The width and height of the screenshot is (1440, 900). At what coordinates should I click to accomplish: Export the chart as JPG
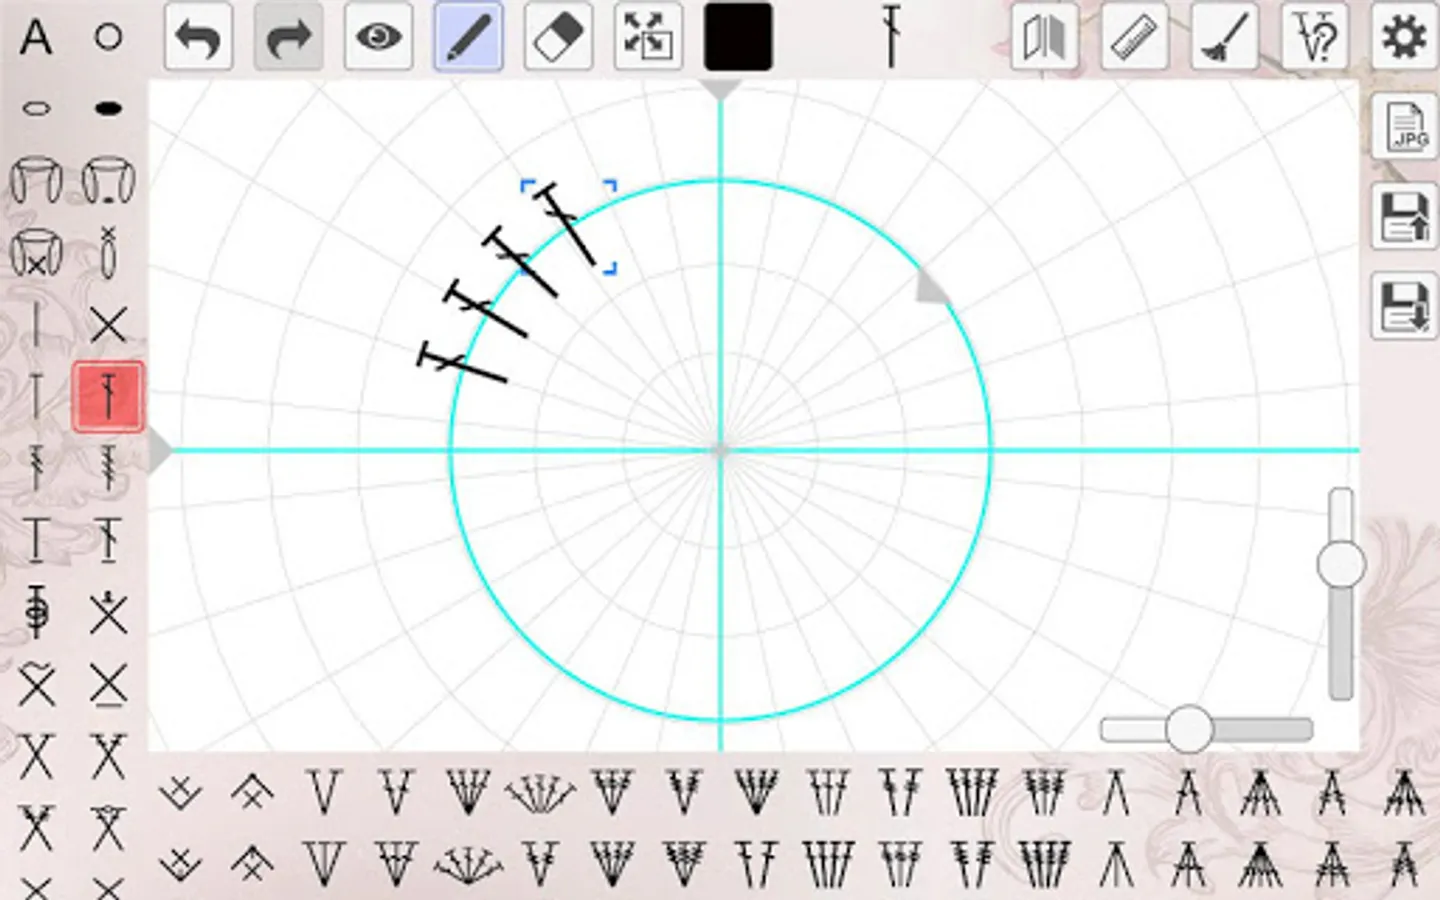point(1405,128)
